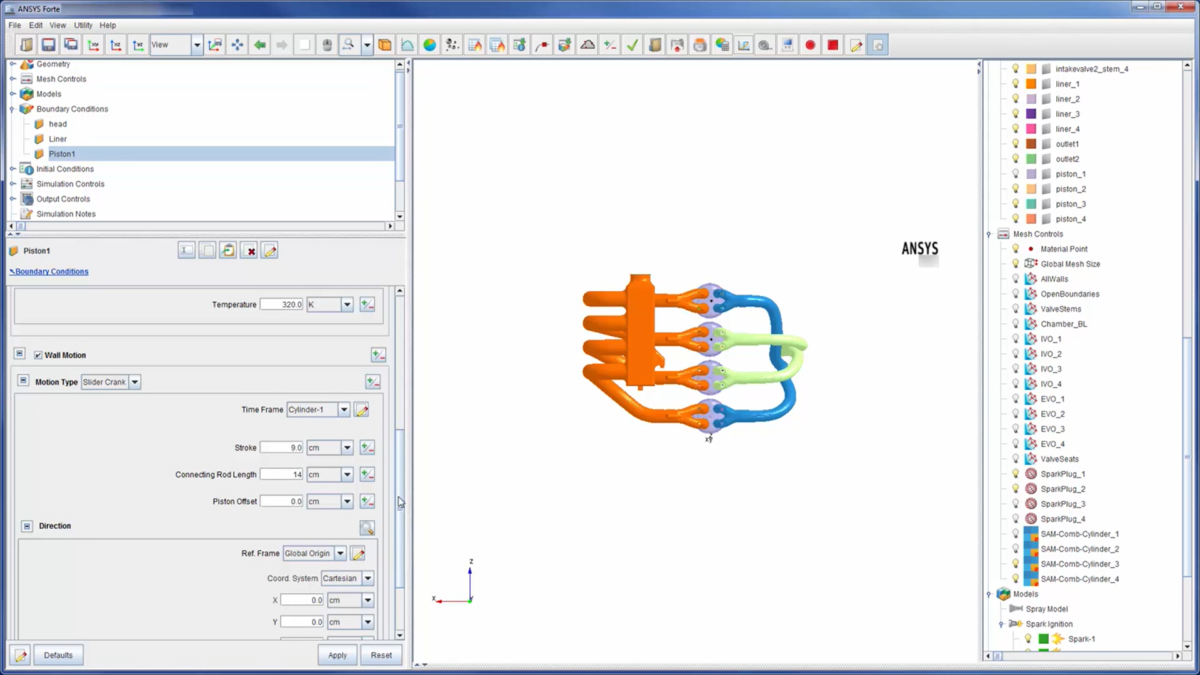
Task: Click the Defaults button
Action: point(58,655)
